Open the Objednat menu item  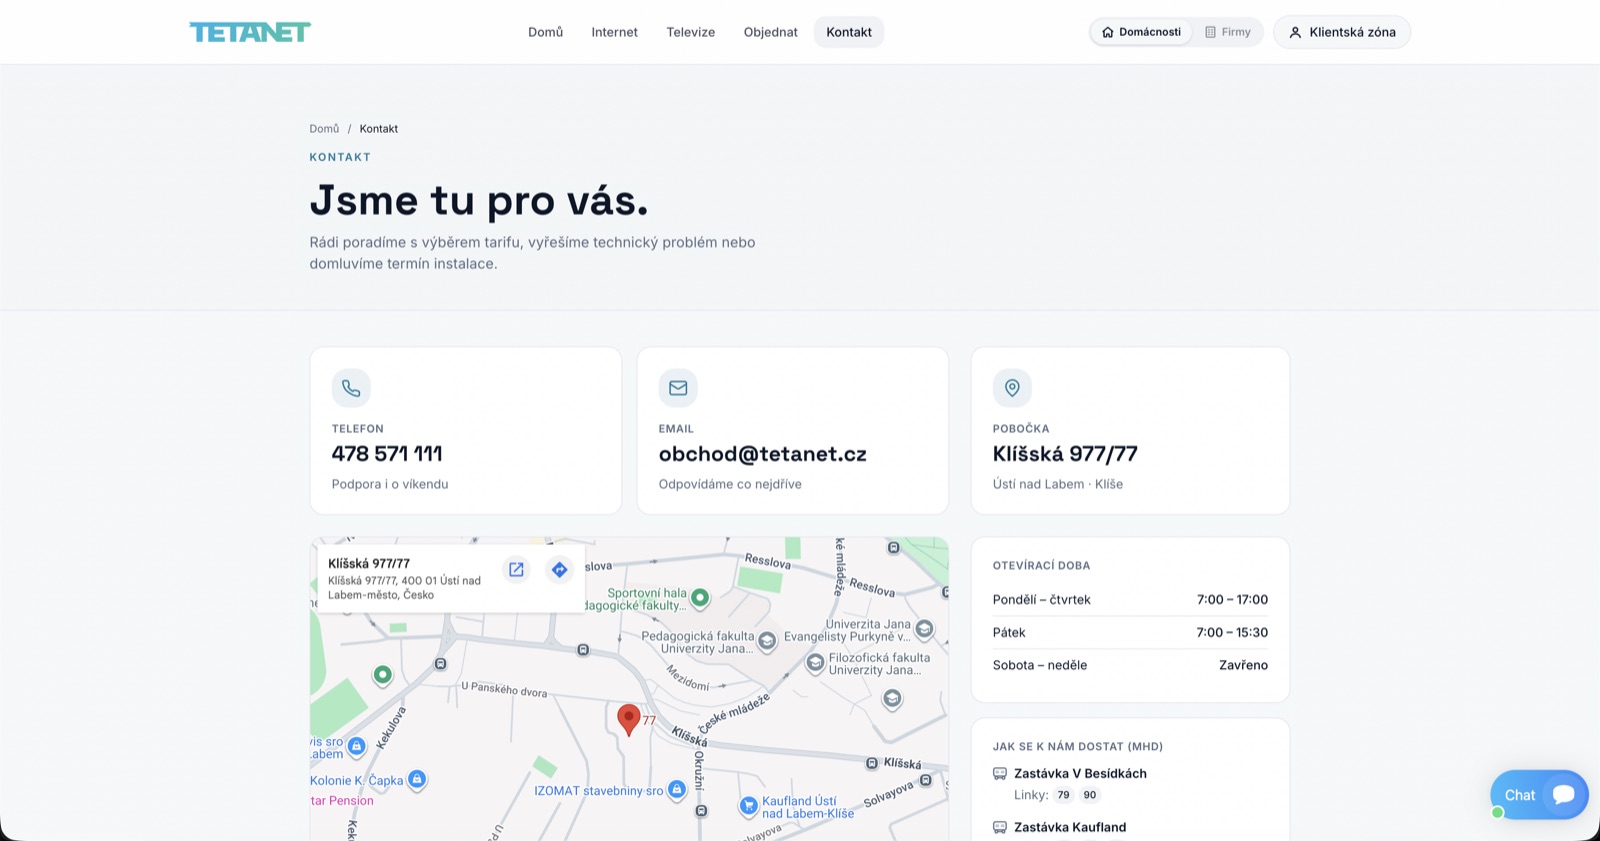(x=771, y=32)
